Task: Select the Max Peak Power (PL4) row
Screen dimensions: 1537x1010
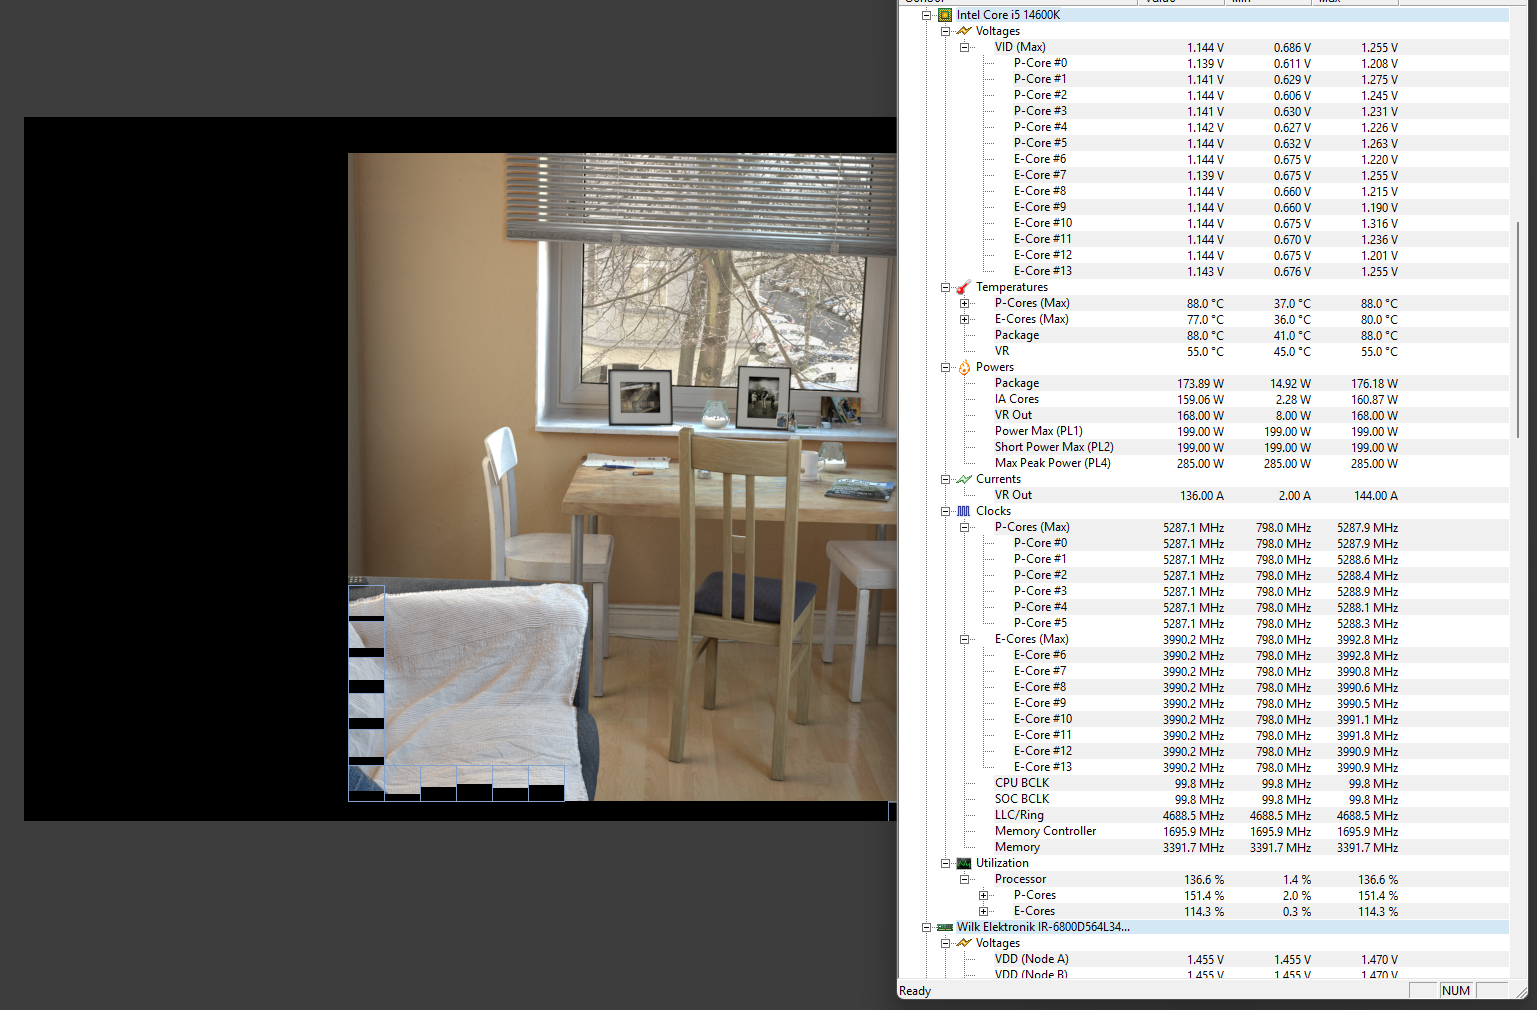Action: coord(1204,463)
